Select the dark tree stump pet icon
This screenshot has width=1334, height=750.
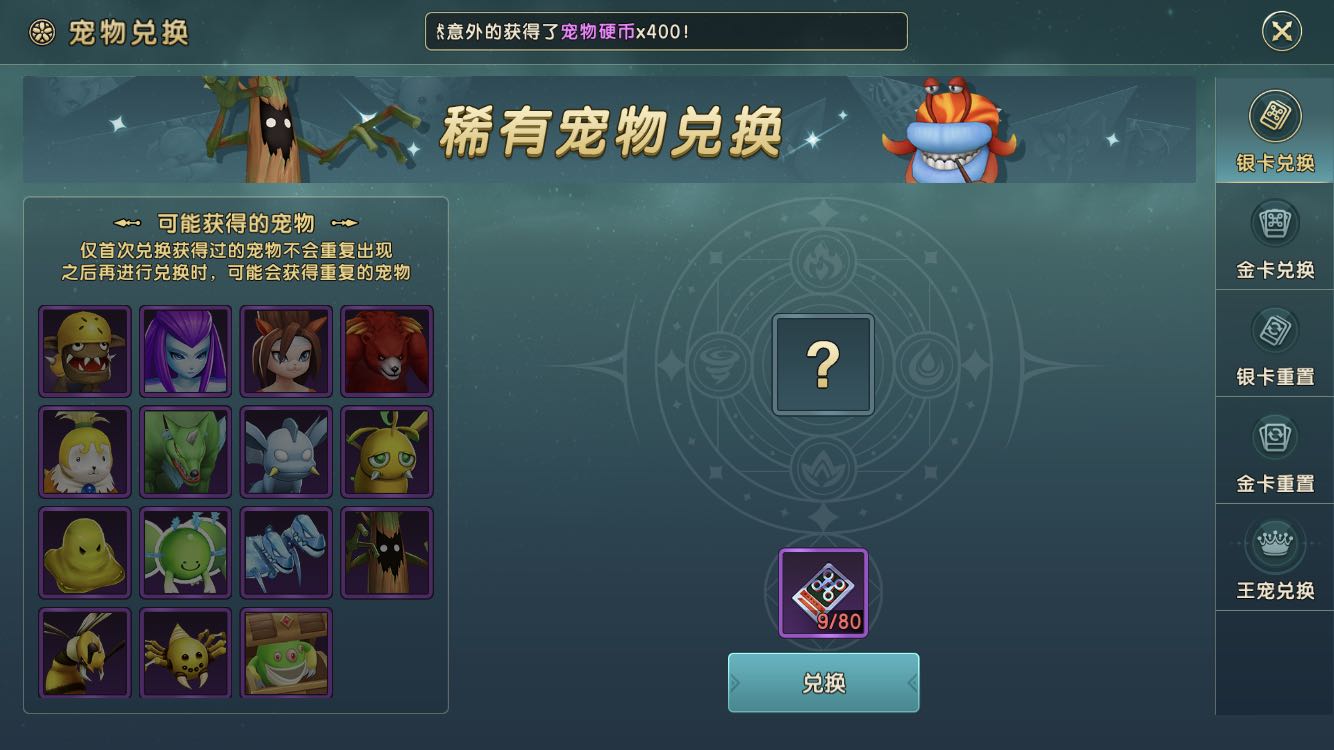pyautogui.click(x=387, y=553)
